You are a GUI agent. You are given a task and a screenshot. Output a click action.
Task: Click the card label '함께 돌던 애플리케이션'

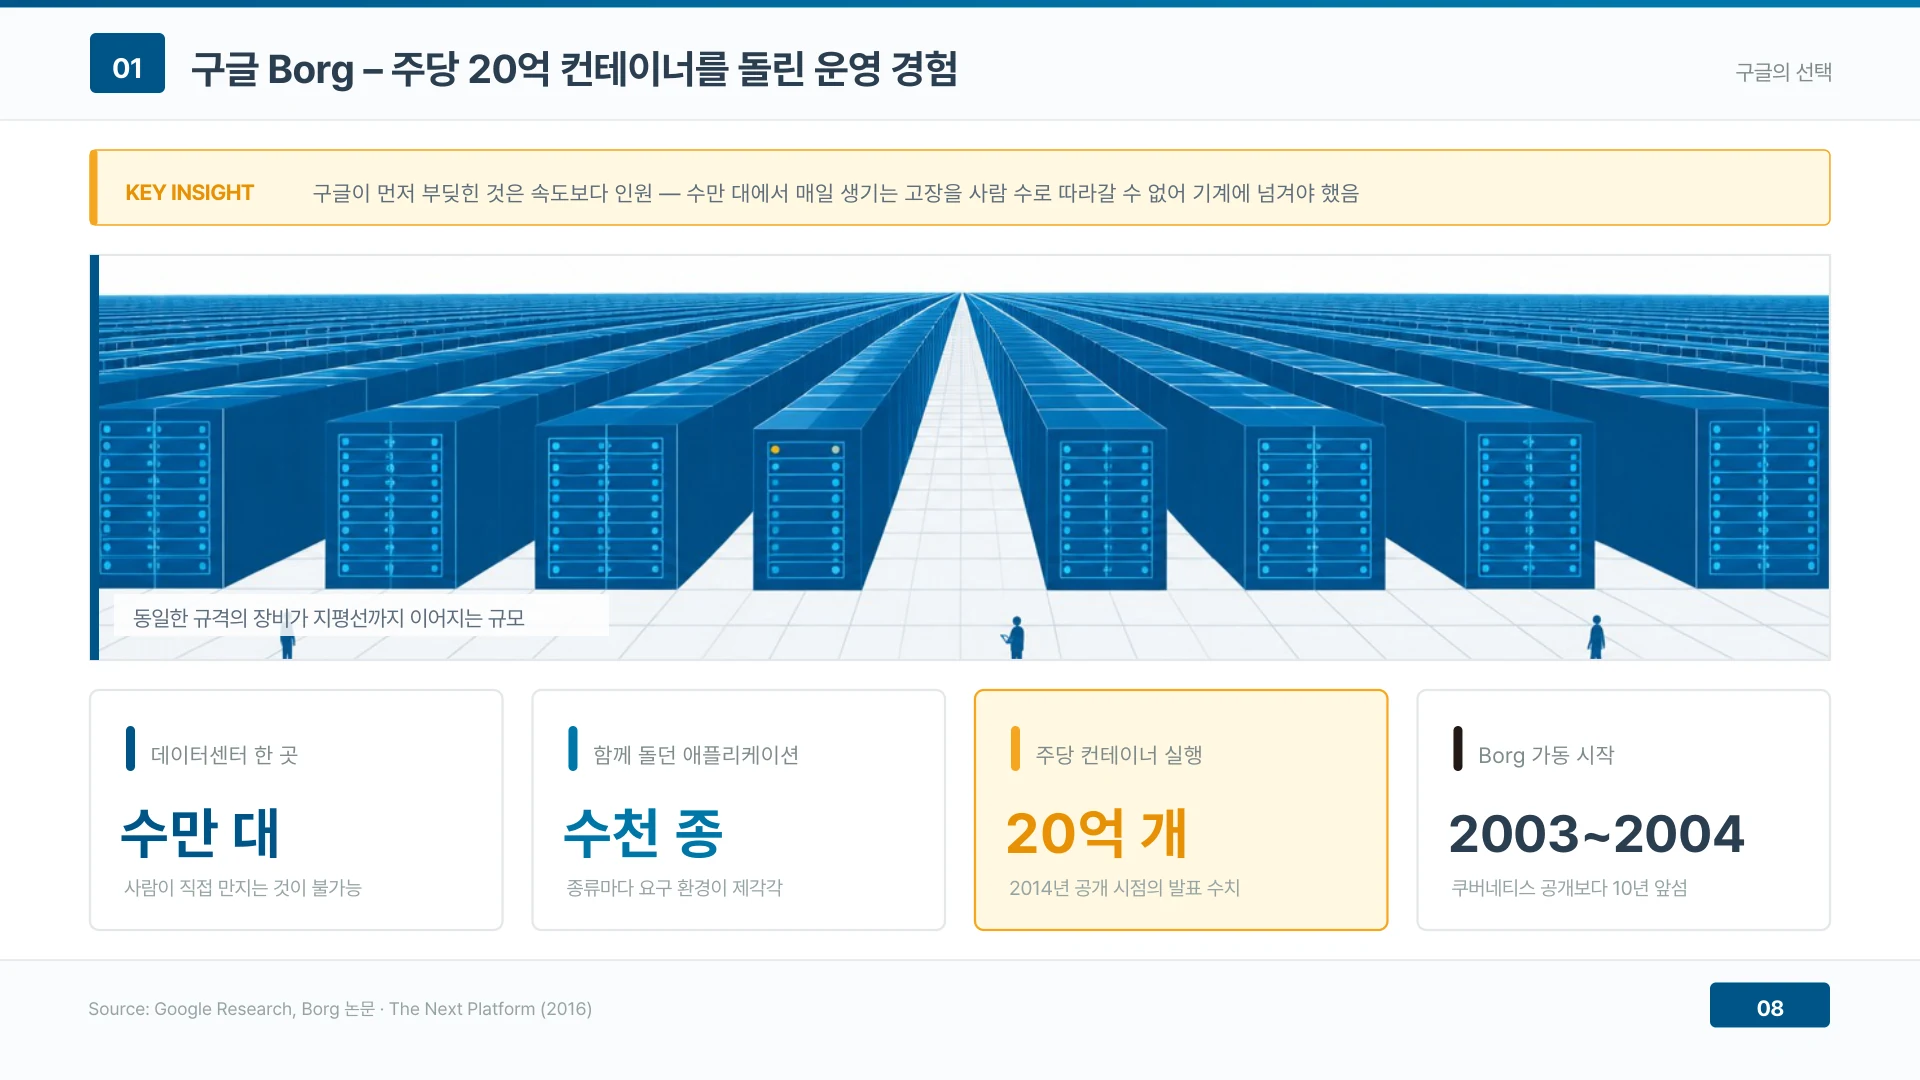[x=696, y=755]
